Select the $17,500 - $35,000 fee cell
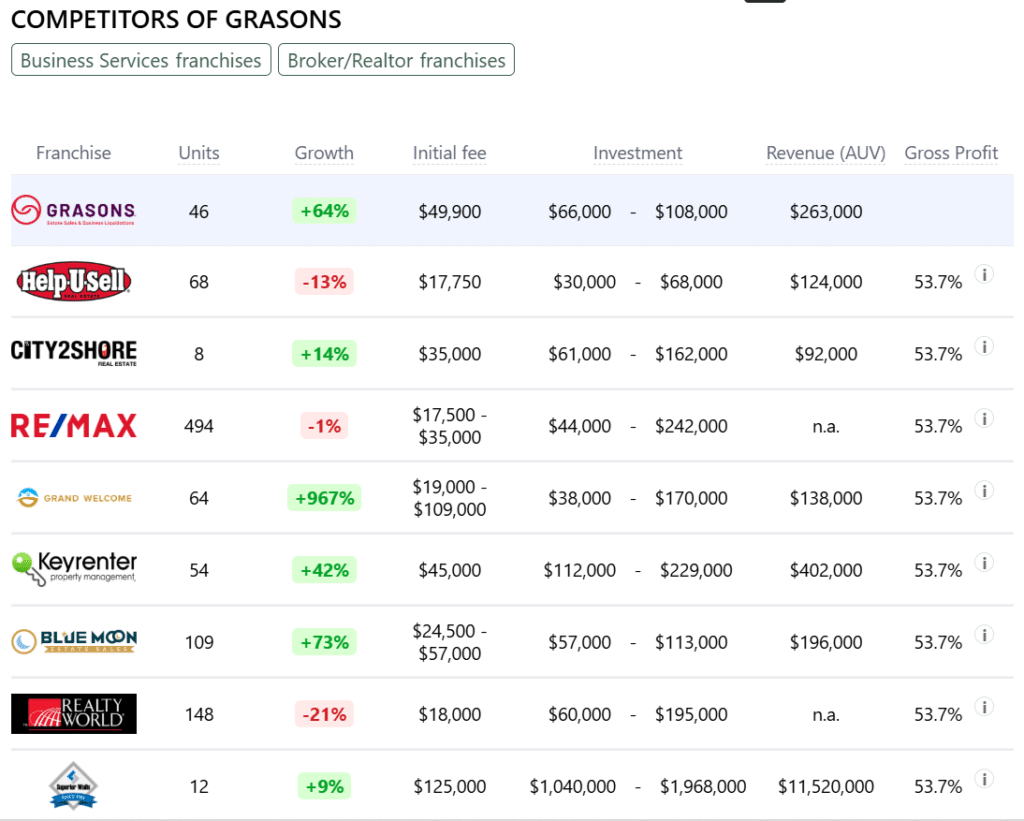Screen dimensions: 1024x821 [x=449, y=426]
